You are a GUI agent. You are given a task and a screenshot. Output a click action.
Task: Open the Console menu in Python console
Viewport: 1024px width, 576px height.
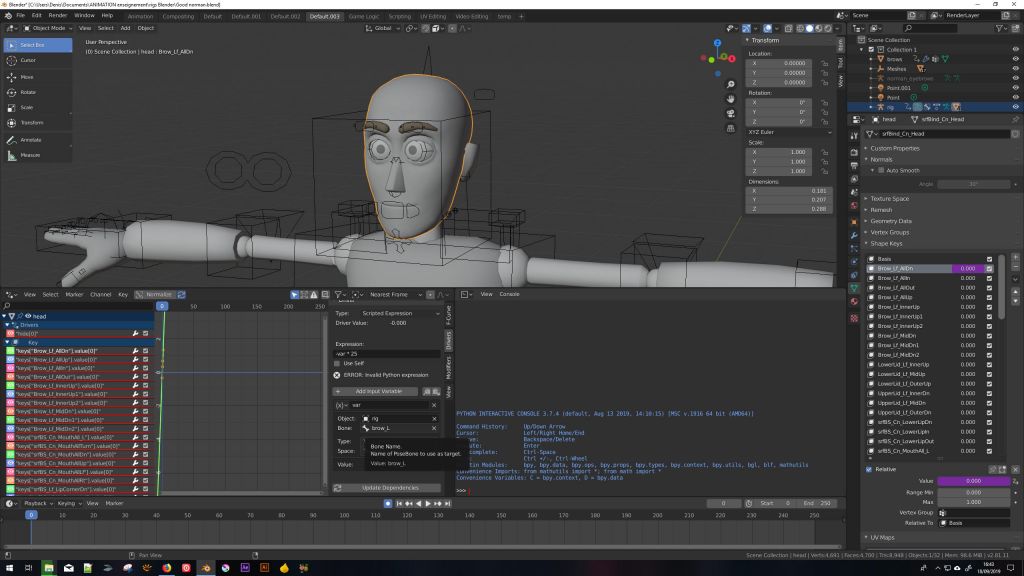[x=509, y=295]
